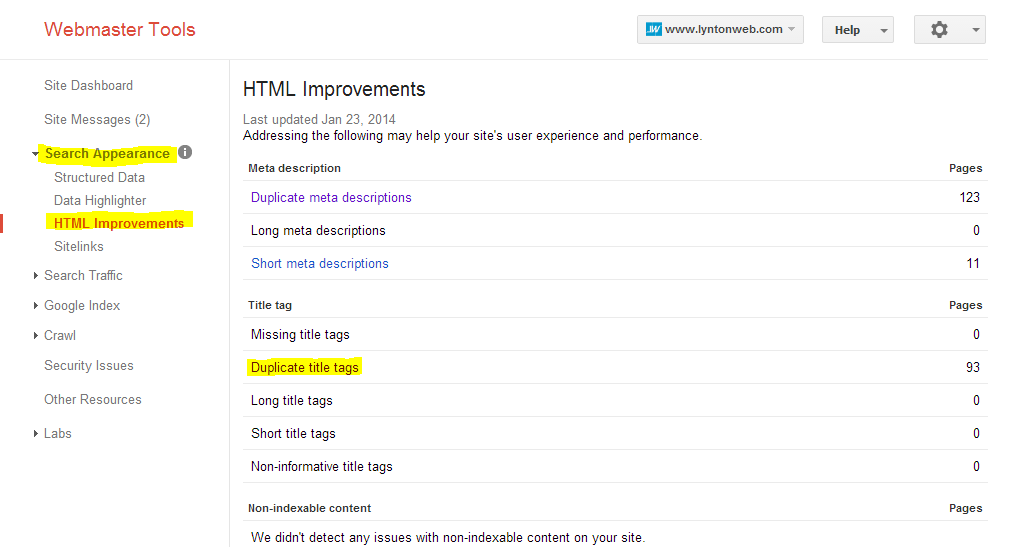1028x547 pixels.
Task: Expand the Crawl menu arrow
Action: (35, 336)
